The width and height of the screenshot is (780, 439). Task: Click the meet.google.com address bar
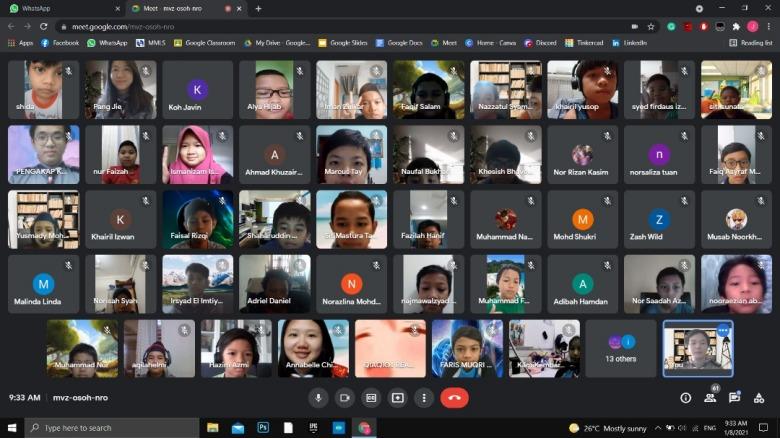(x=300, y=26)
